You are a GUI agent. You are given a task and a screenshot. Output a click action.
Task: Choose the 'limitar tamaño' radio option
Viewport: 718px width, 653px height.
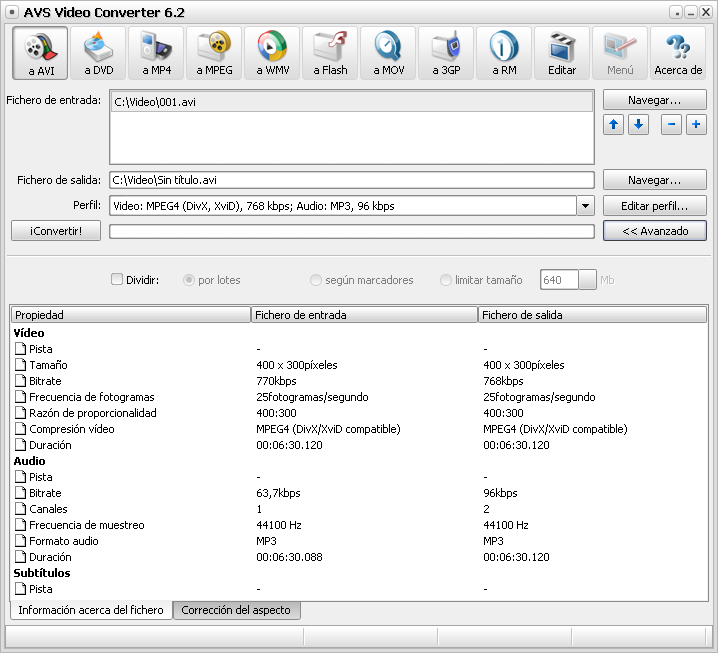click(x=446, y=280)
